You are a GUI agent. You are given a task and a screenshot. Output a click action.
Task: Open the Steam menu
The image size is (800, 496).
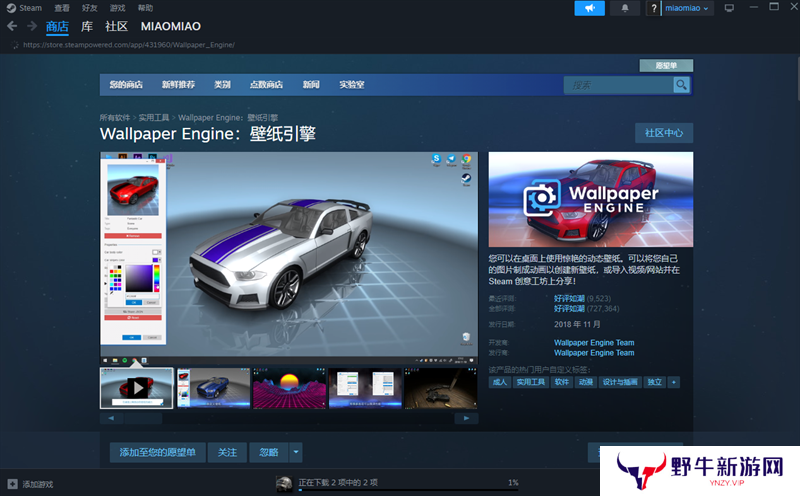(30, 8)
